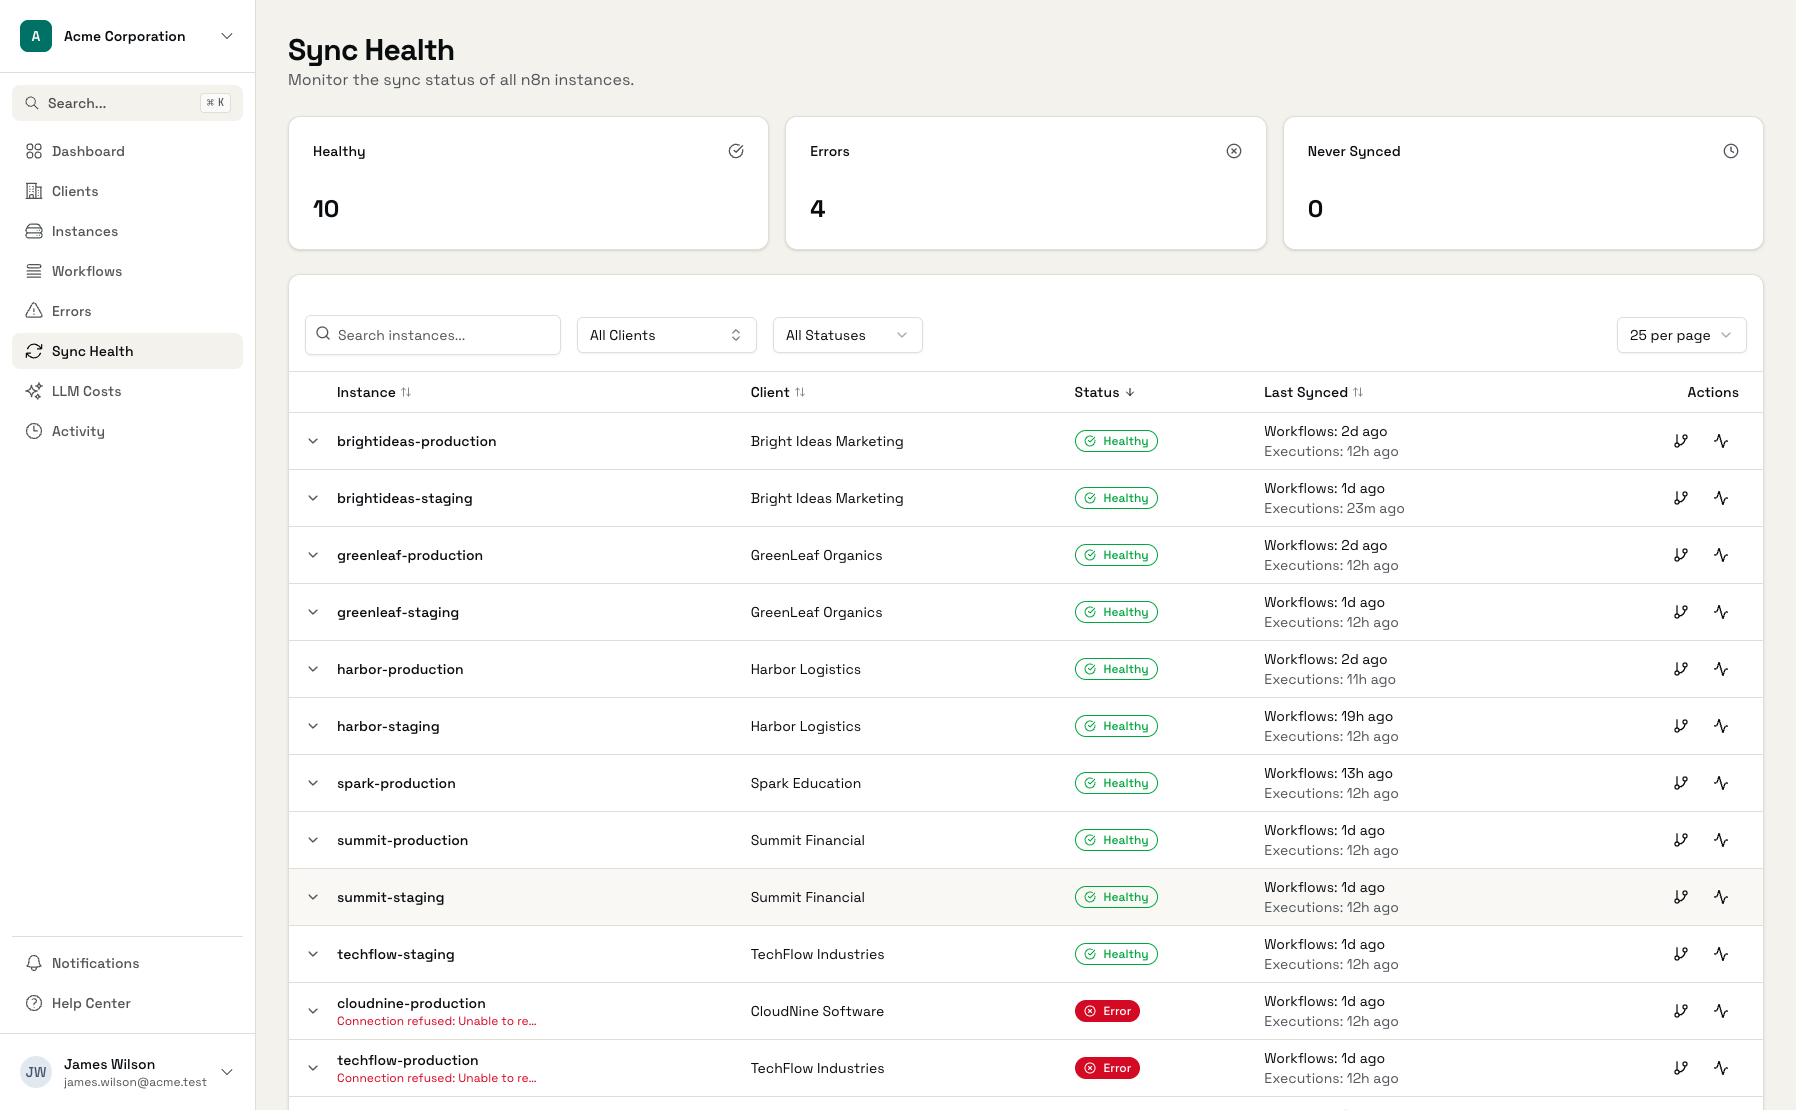
Task: Change the 25 per page selector
Action: pos(1680,335)
